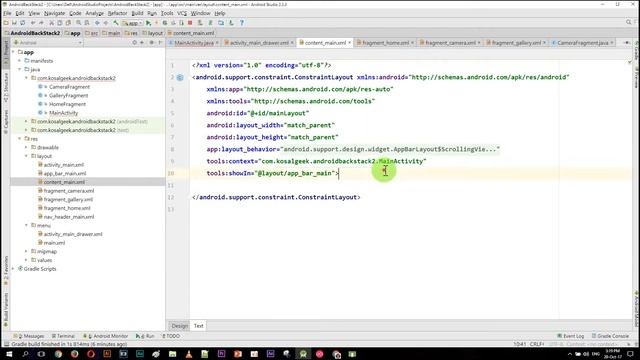Click the Search Everywhere magnifier icon
This screenshot has height=360, width=640.
click(629, 22)
